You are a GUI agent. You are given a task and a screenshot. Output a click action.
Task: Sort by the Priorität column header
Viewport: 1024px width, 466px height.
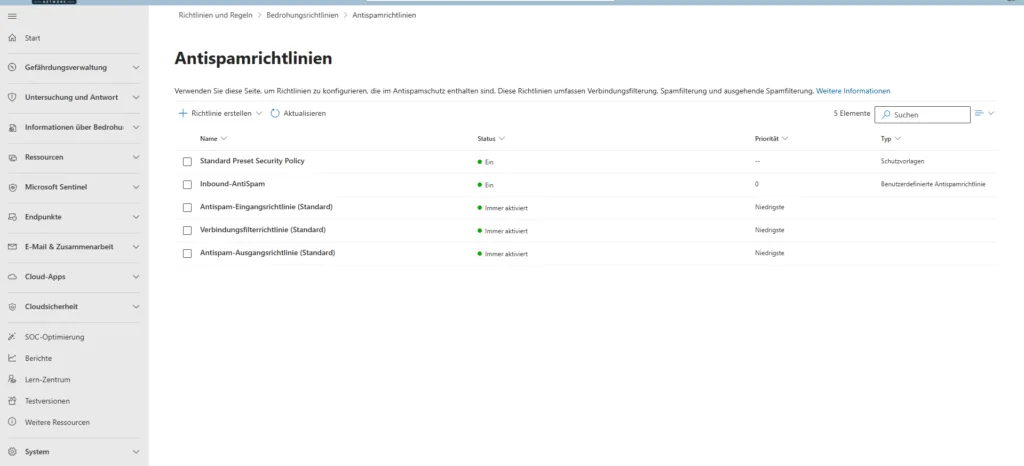click(766, 138)
